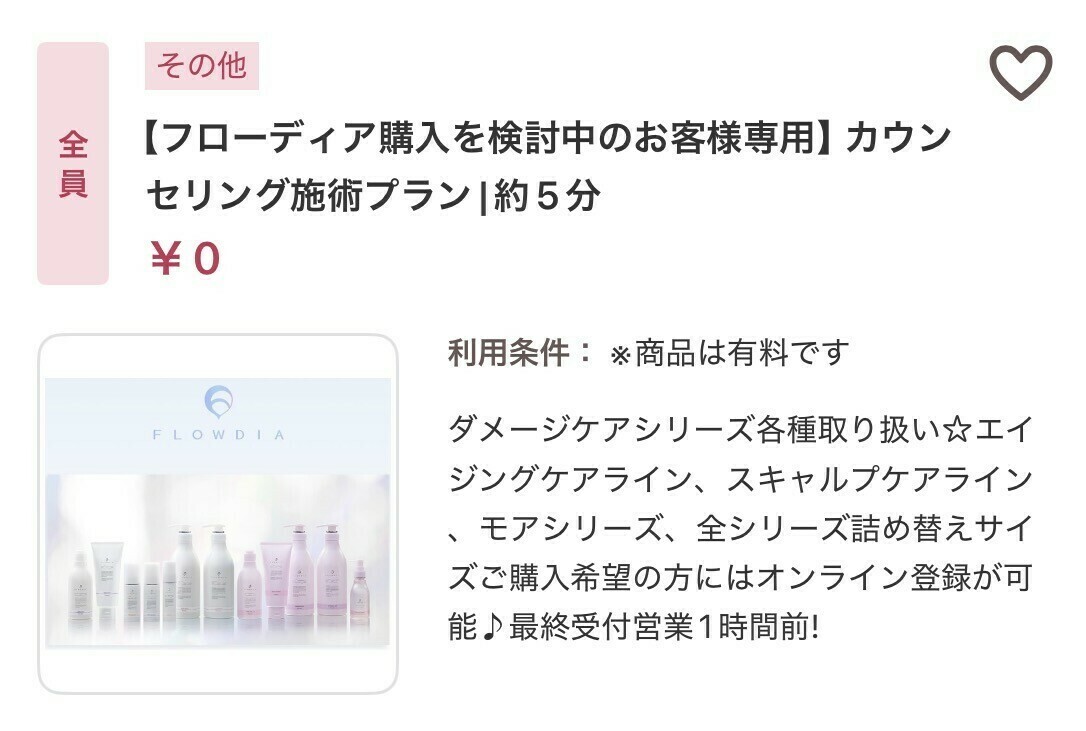Tap the heart favorite icon
The height and width of the screenshot is (731, 1086).
coord(1020,72)
